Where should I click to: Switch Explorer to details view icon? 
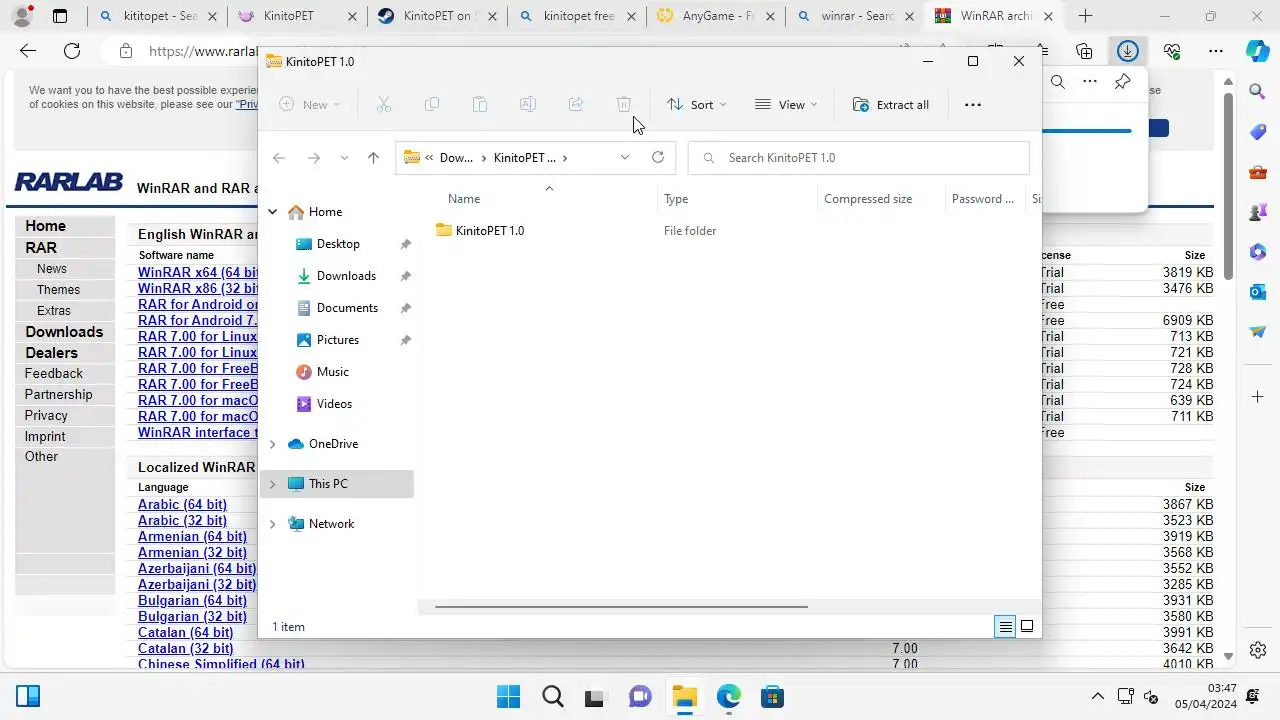click(1005, 627)
